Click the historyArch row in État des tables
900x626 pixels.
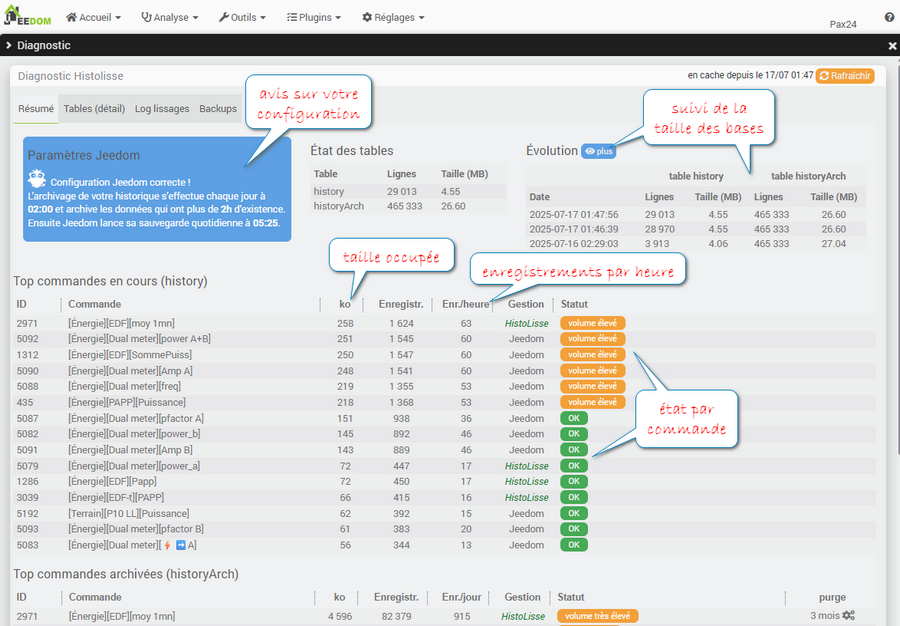click(x=408, y=206)
